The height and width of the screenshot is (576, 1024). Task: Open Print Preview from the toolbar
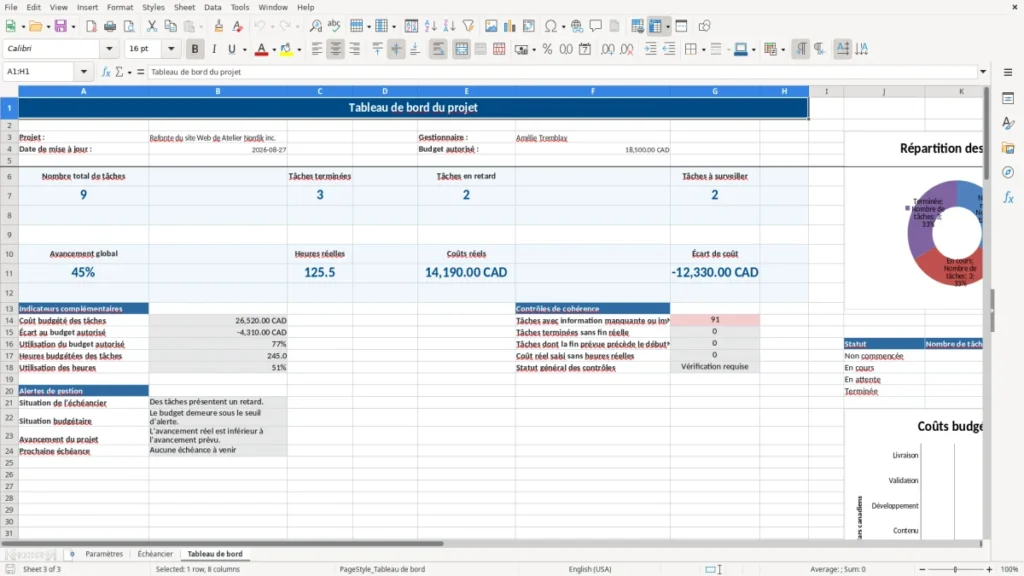pyautogui.click(x=129, y=26)
